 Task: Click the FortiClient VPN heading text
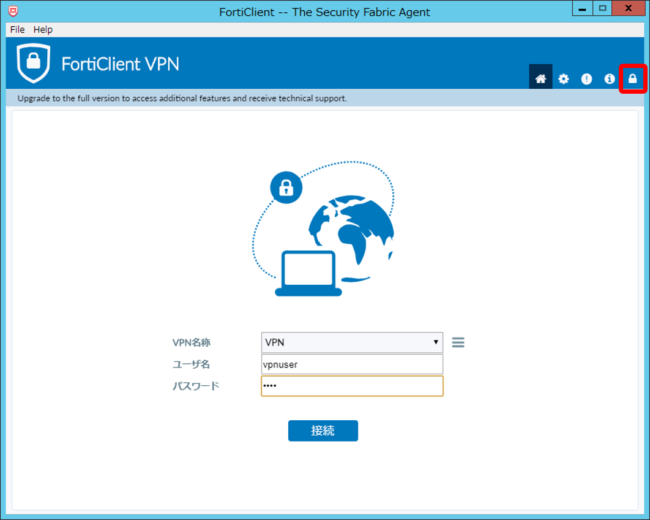(120, 64)
